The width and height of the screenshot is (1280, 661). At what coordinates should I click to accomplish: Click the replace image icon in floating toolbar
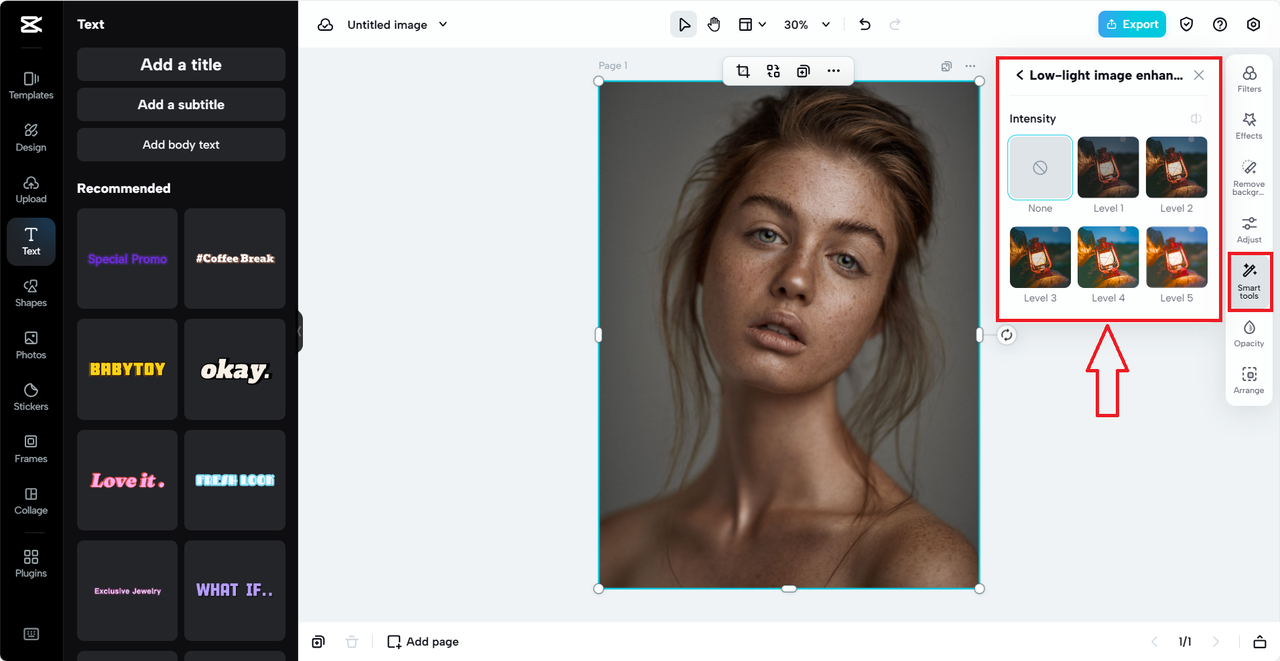coord(773,71)
